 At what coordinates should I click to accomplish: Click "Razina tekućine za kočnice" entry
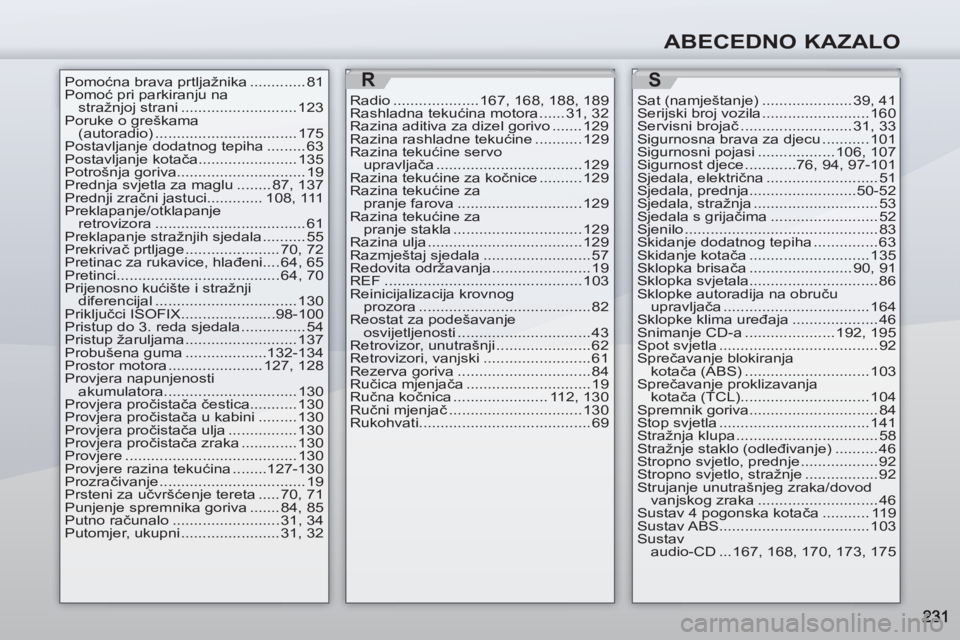479,178
